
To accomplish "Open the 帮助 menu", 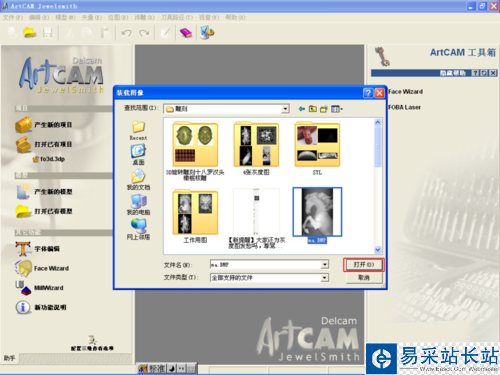I will [x=235, y=17].
